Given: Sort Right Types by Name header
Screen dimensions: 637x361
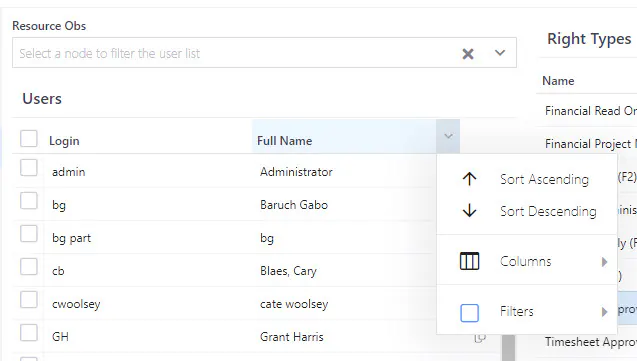Looking at the screenshot, I should [558, 81].
